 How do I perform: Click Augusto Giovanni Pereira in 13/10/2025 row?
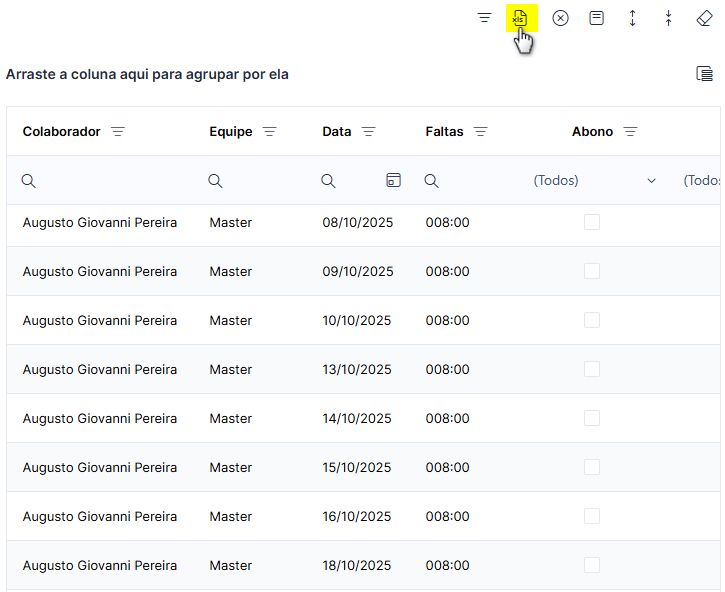tap(100, 370)
